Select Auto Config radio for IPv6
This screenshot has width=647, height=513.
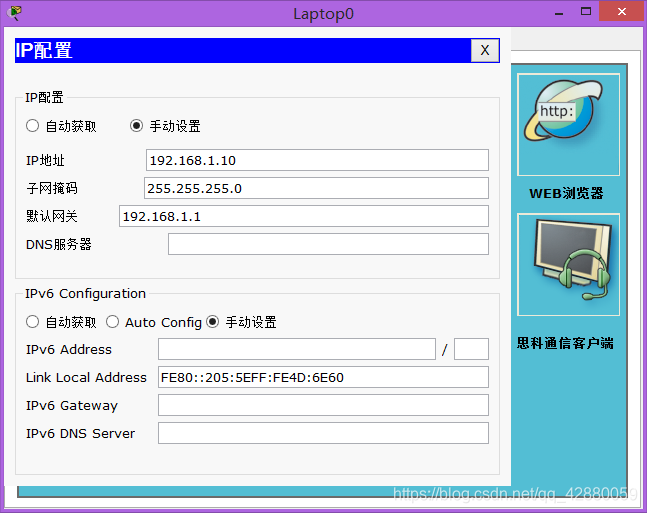point(112,322)
